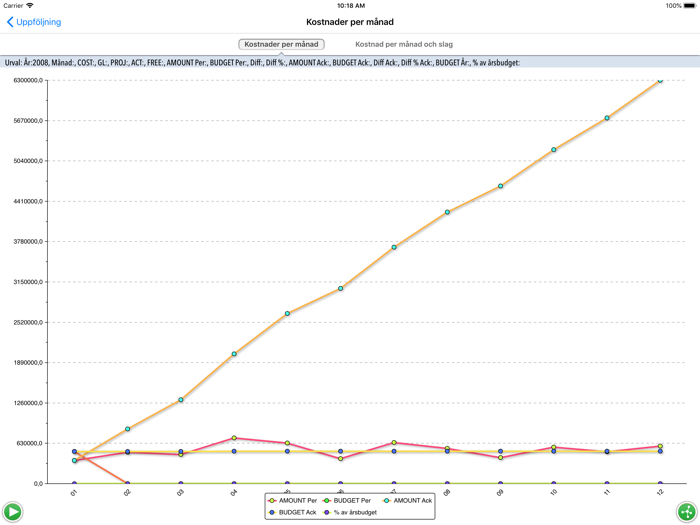
Task: Tap the 3780000,0 y-axis label
Action: tap(28, 242)
